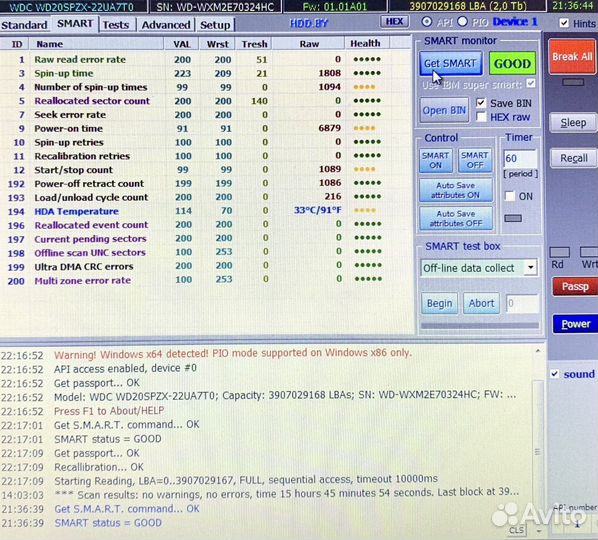
Task: Click the CLS clear log button
Action: pos(516,530)
